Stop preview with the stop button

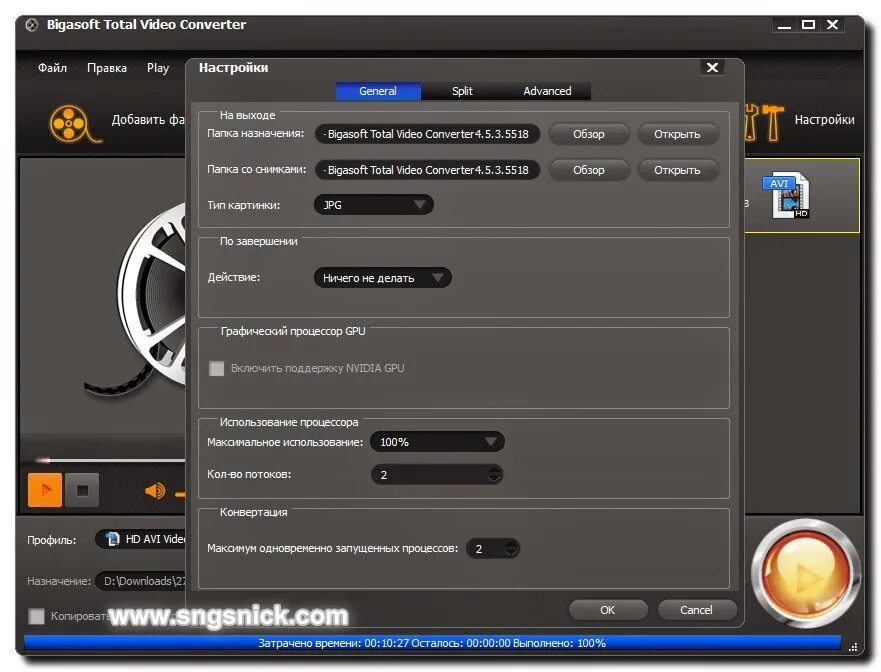82,490
